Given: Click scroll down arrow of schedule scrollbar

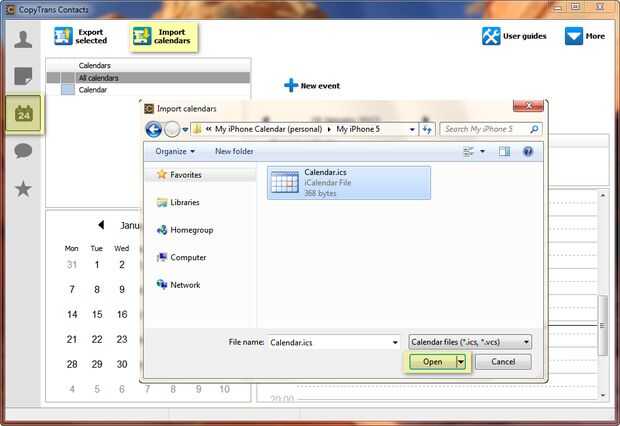Looking at the screenshot, I should pos(603,395).
